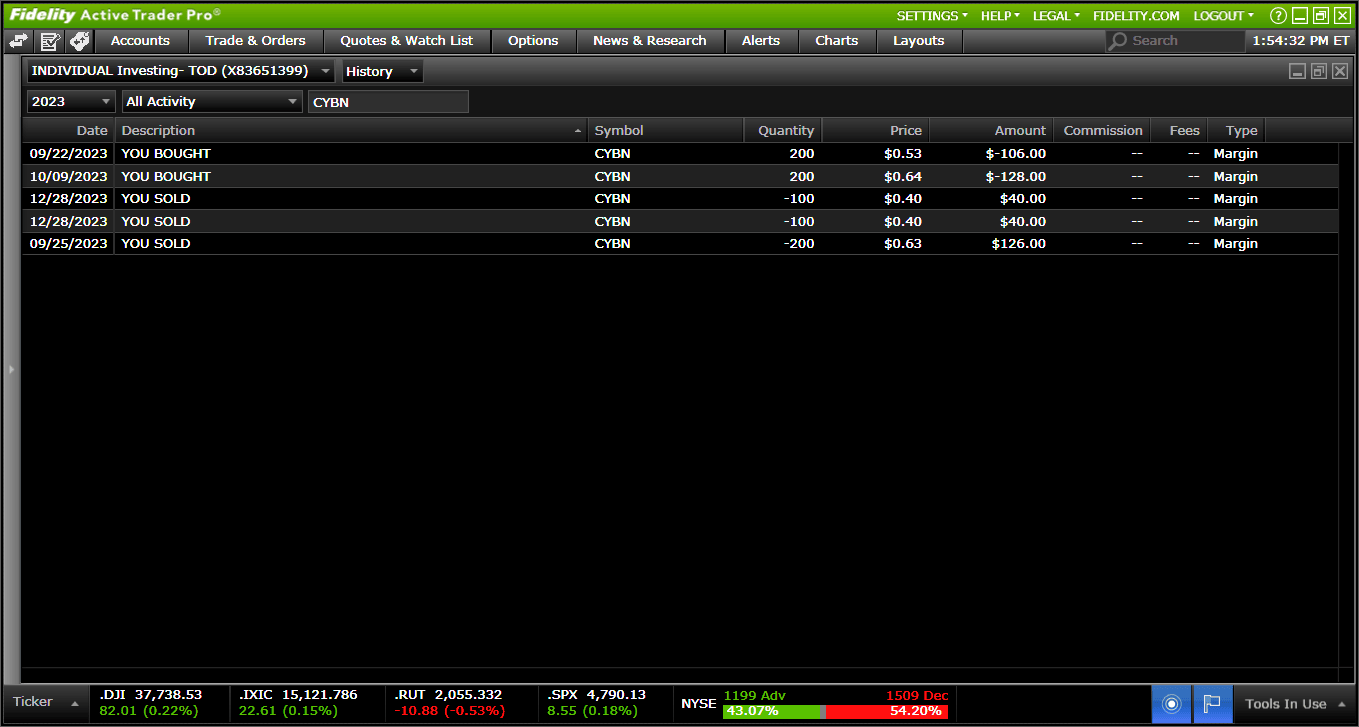1359x727 pixels.
Task: Select the 09/25/2023 date cell
Action: (x=69, y=244)
